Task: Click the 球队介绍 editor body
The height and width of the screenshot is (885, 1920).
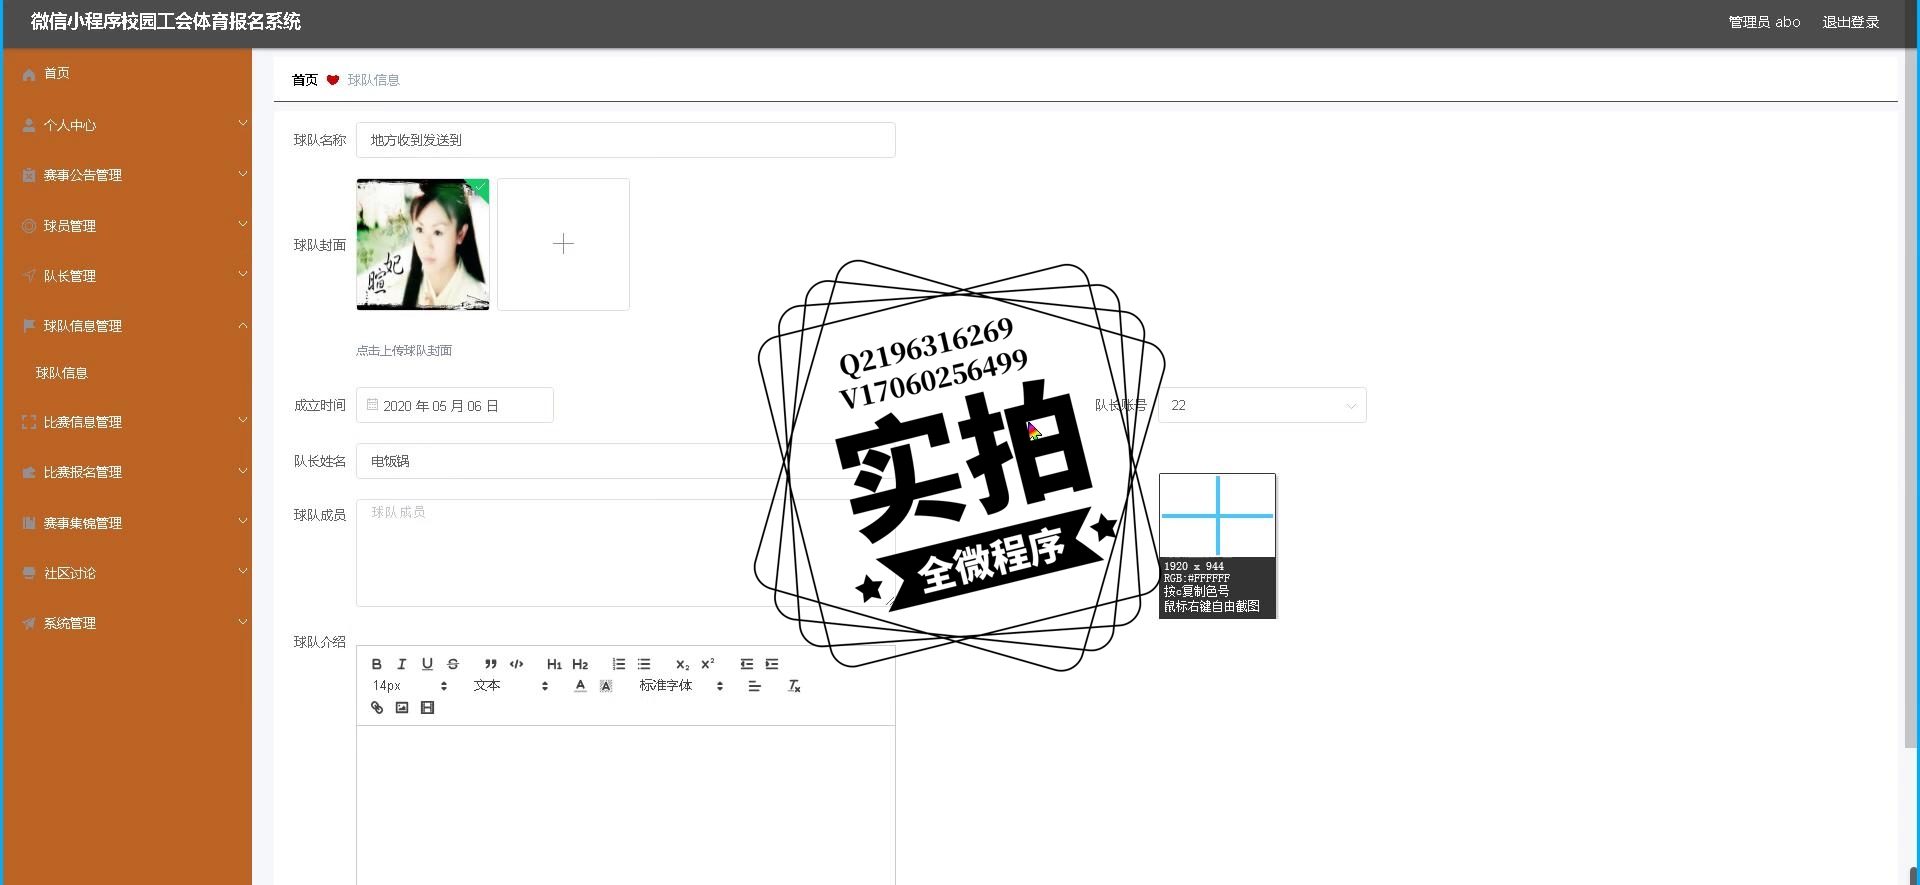Action: tap(626, 805)
